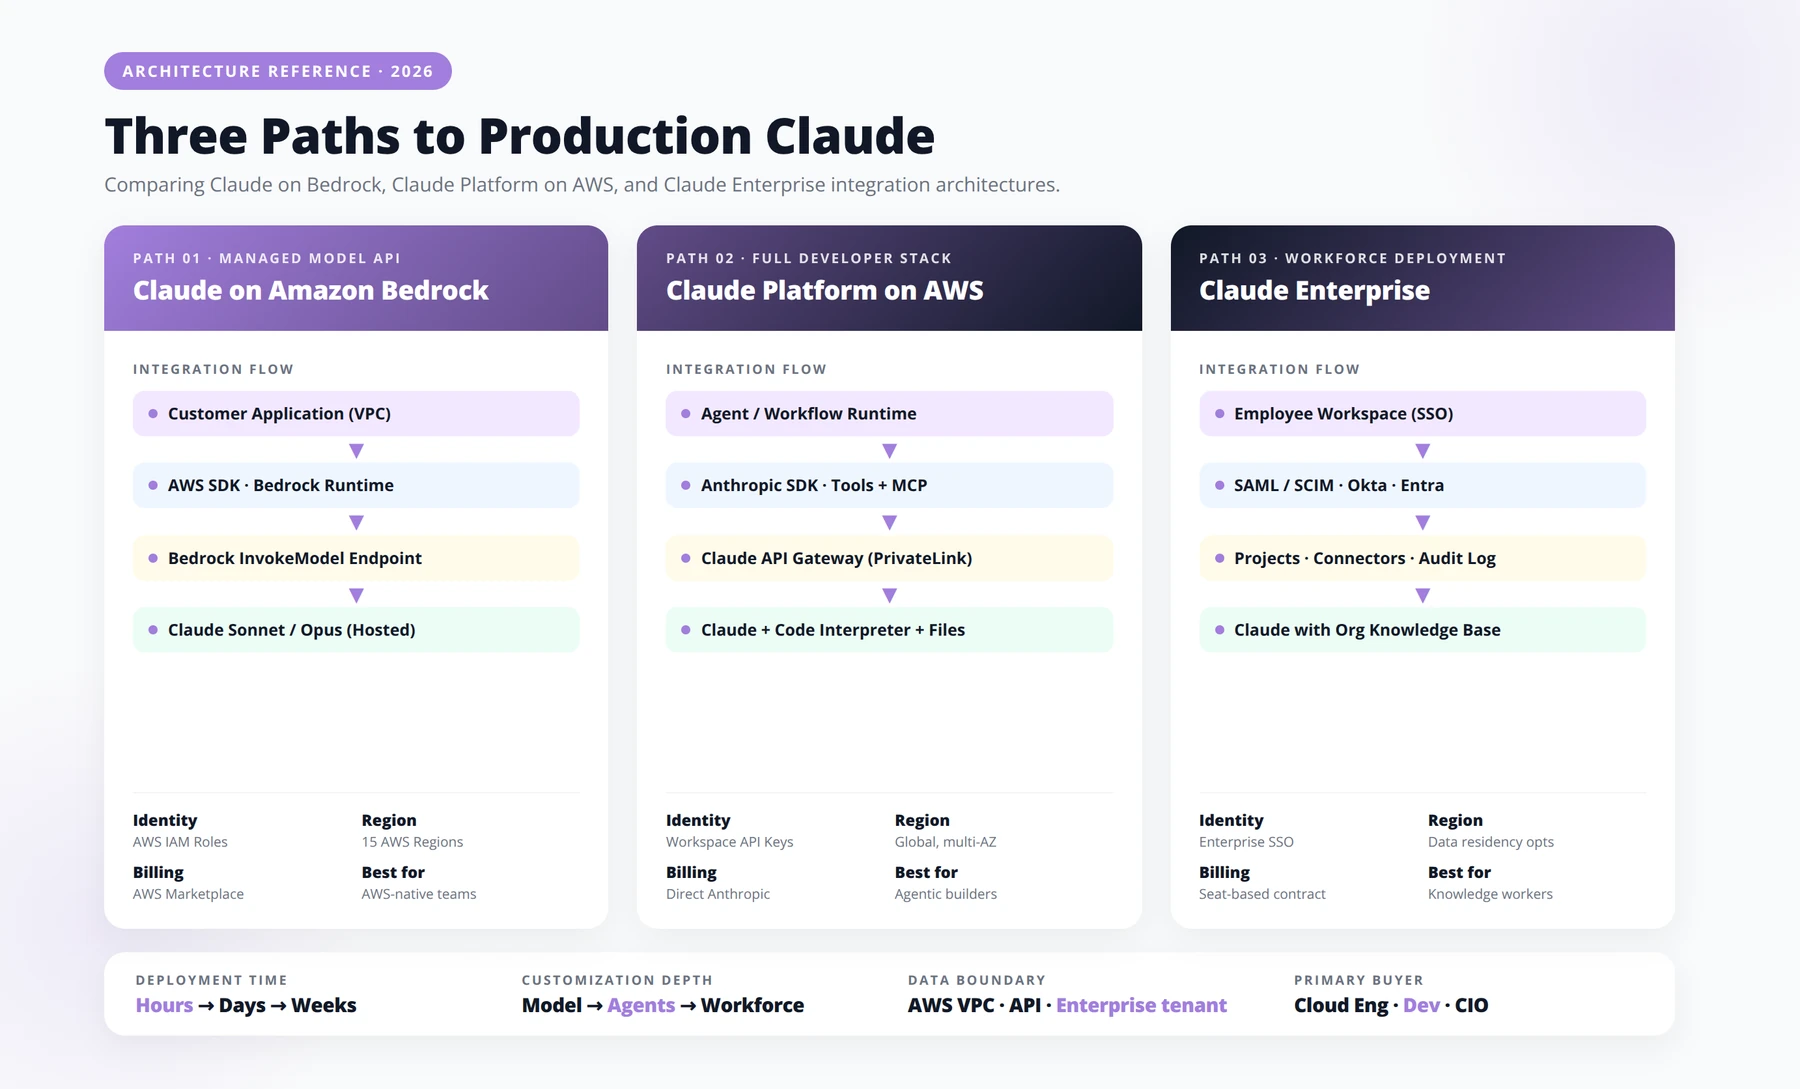Click the highlighted Agents text
1800x1089 pixels.
641,1005
